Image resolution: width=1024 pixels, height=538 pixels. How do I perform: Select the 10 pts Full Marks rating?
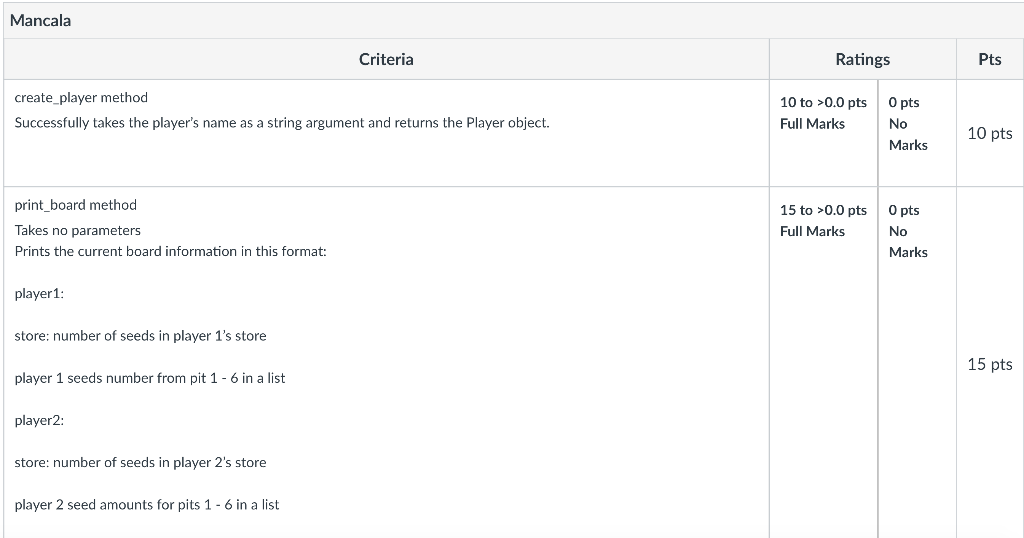tap(822, 113)
